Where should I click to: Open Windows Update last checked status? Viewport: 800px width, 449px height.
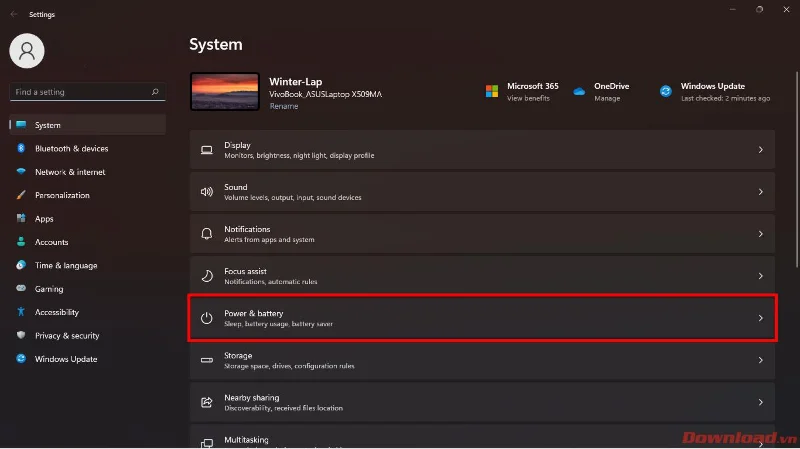(x=725, y=98)
